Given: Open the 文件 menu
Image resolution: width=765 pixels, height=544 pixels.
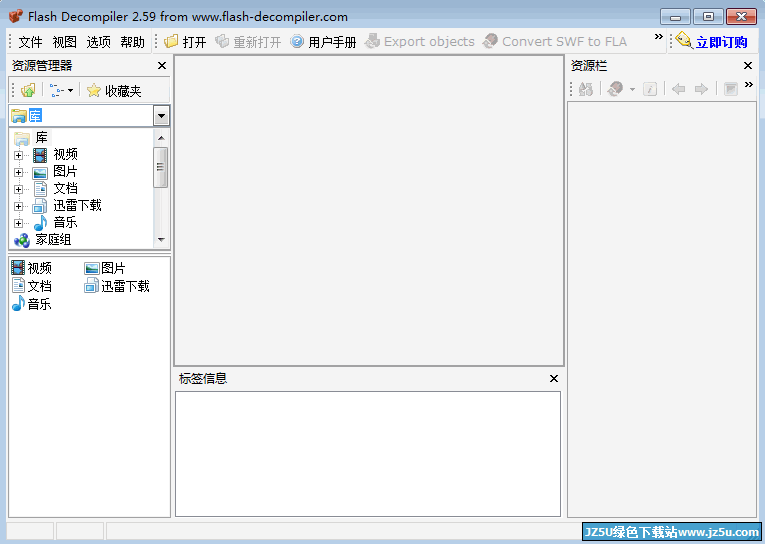Looking at the screenshot, I should pyautogui.click(x=30, y=42).
